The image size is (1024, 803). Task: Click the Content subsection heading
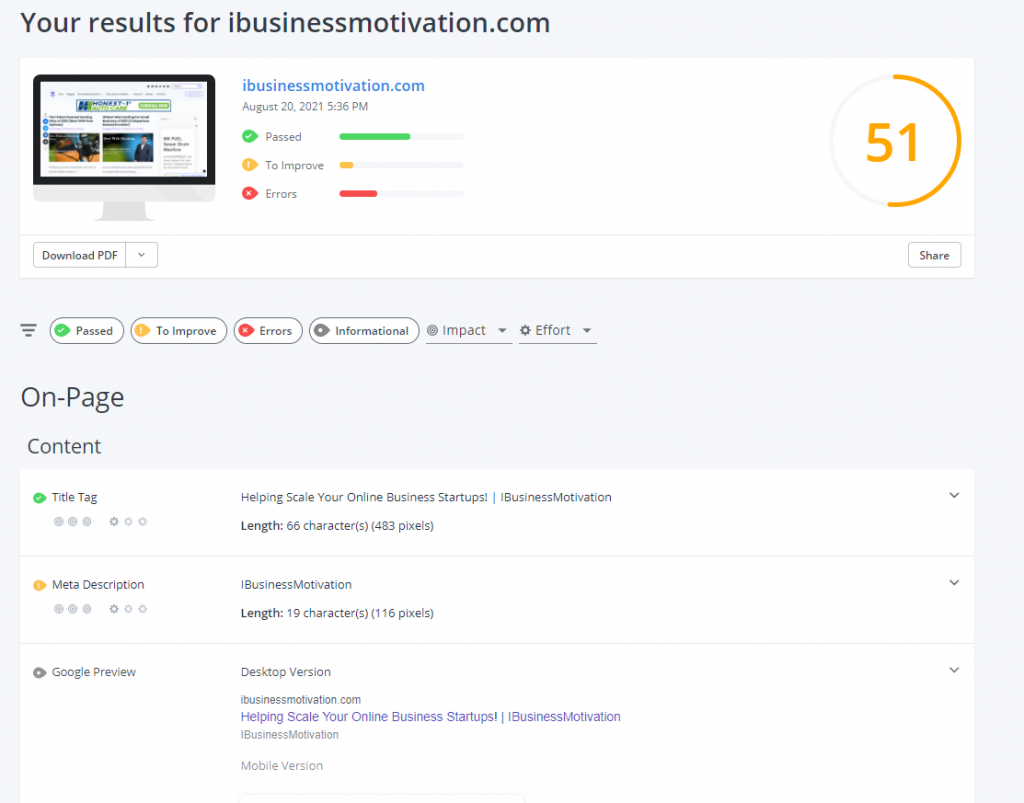64,447
